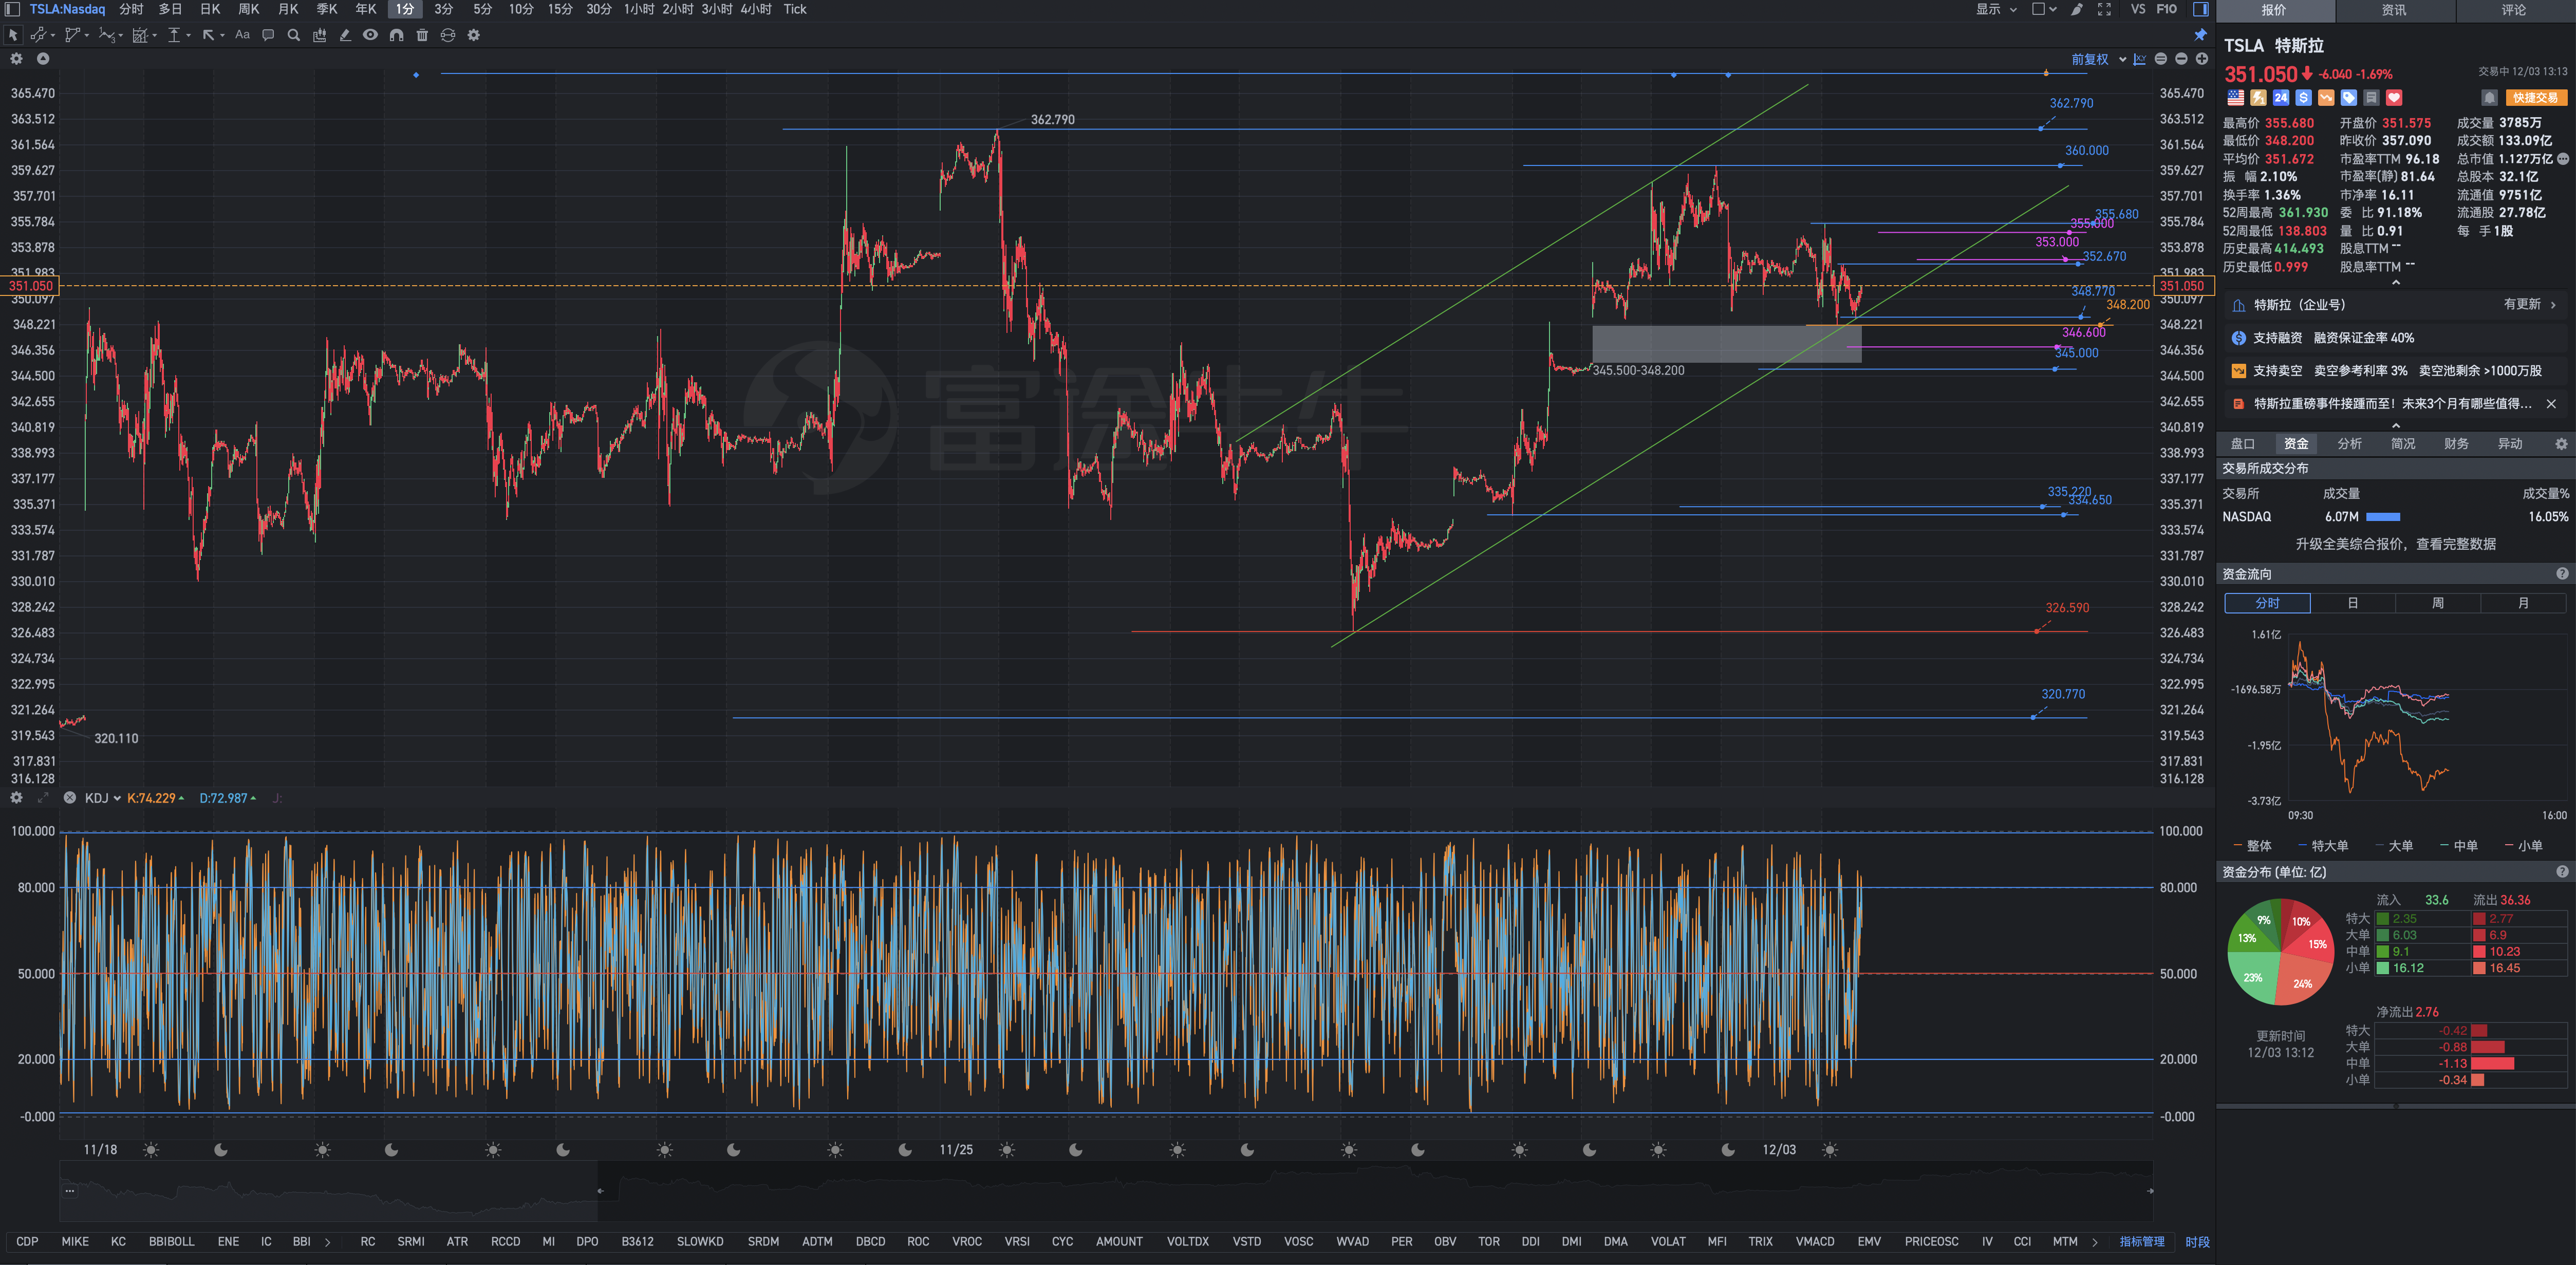
Task: Select 月 in fund flow period
Action: click(2522, 603)
